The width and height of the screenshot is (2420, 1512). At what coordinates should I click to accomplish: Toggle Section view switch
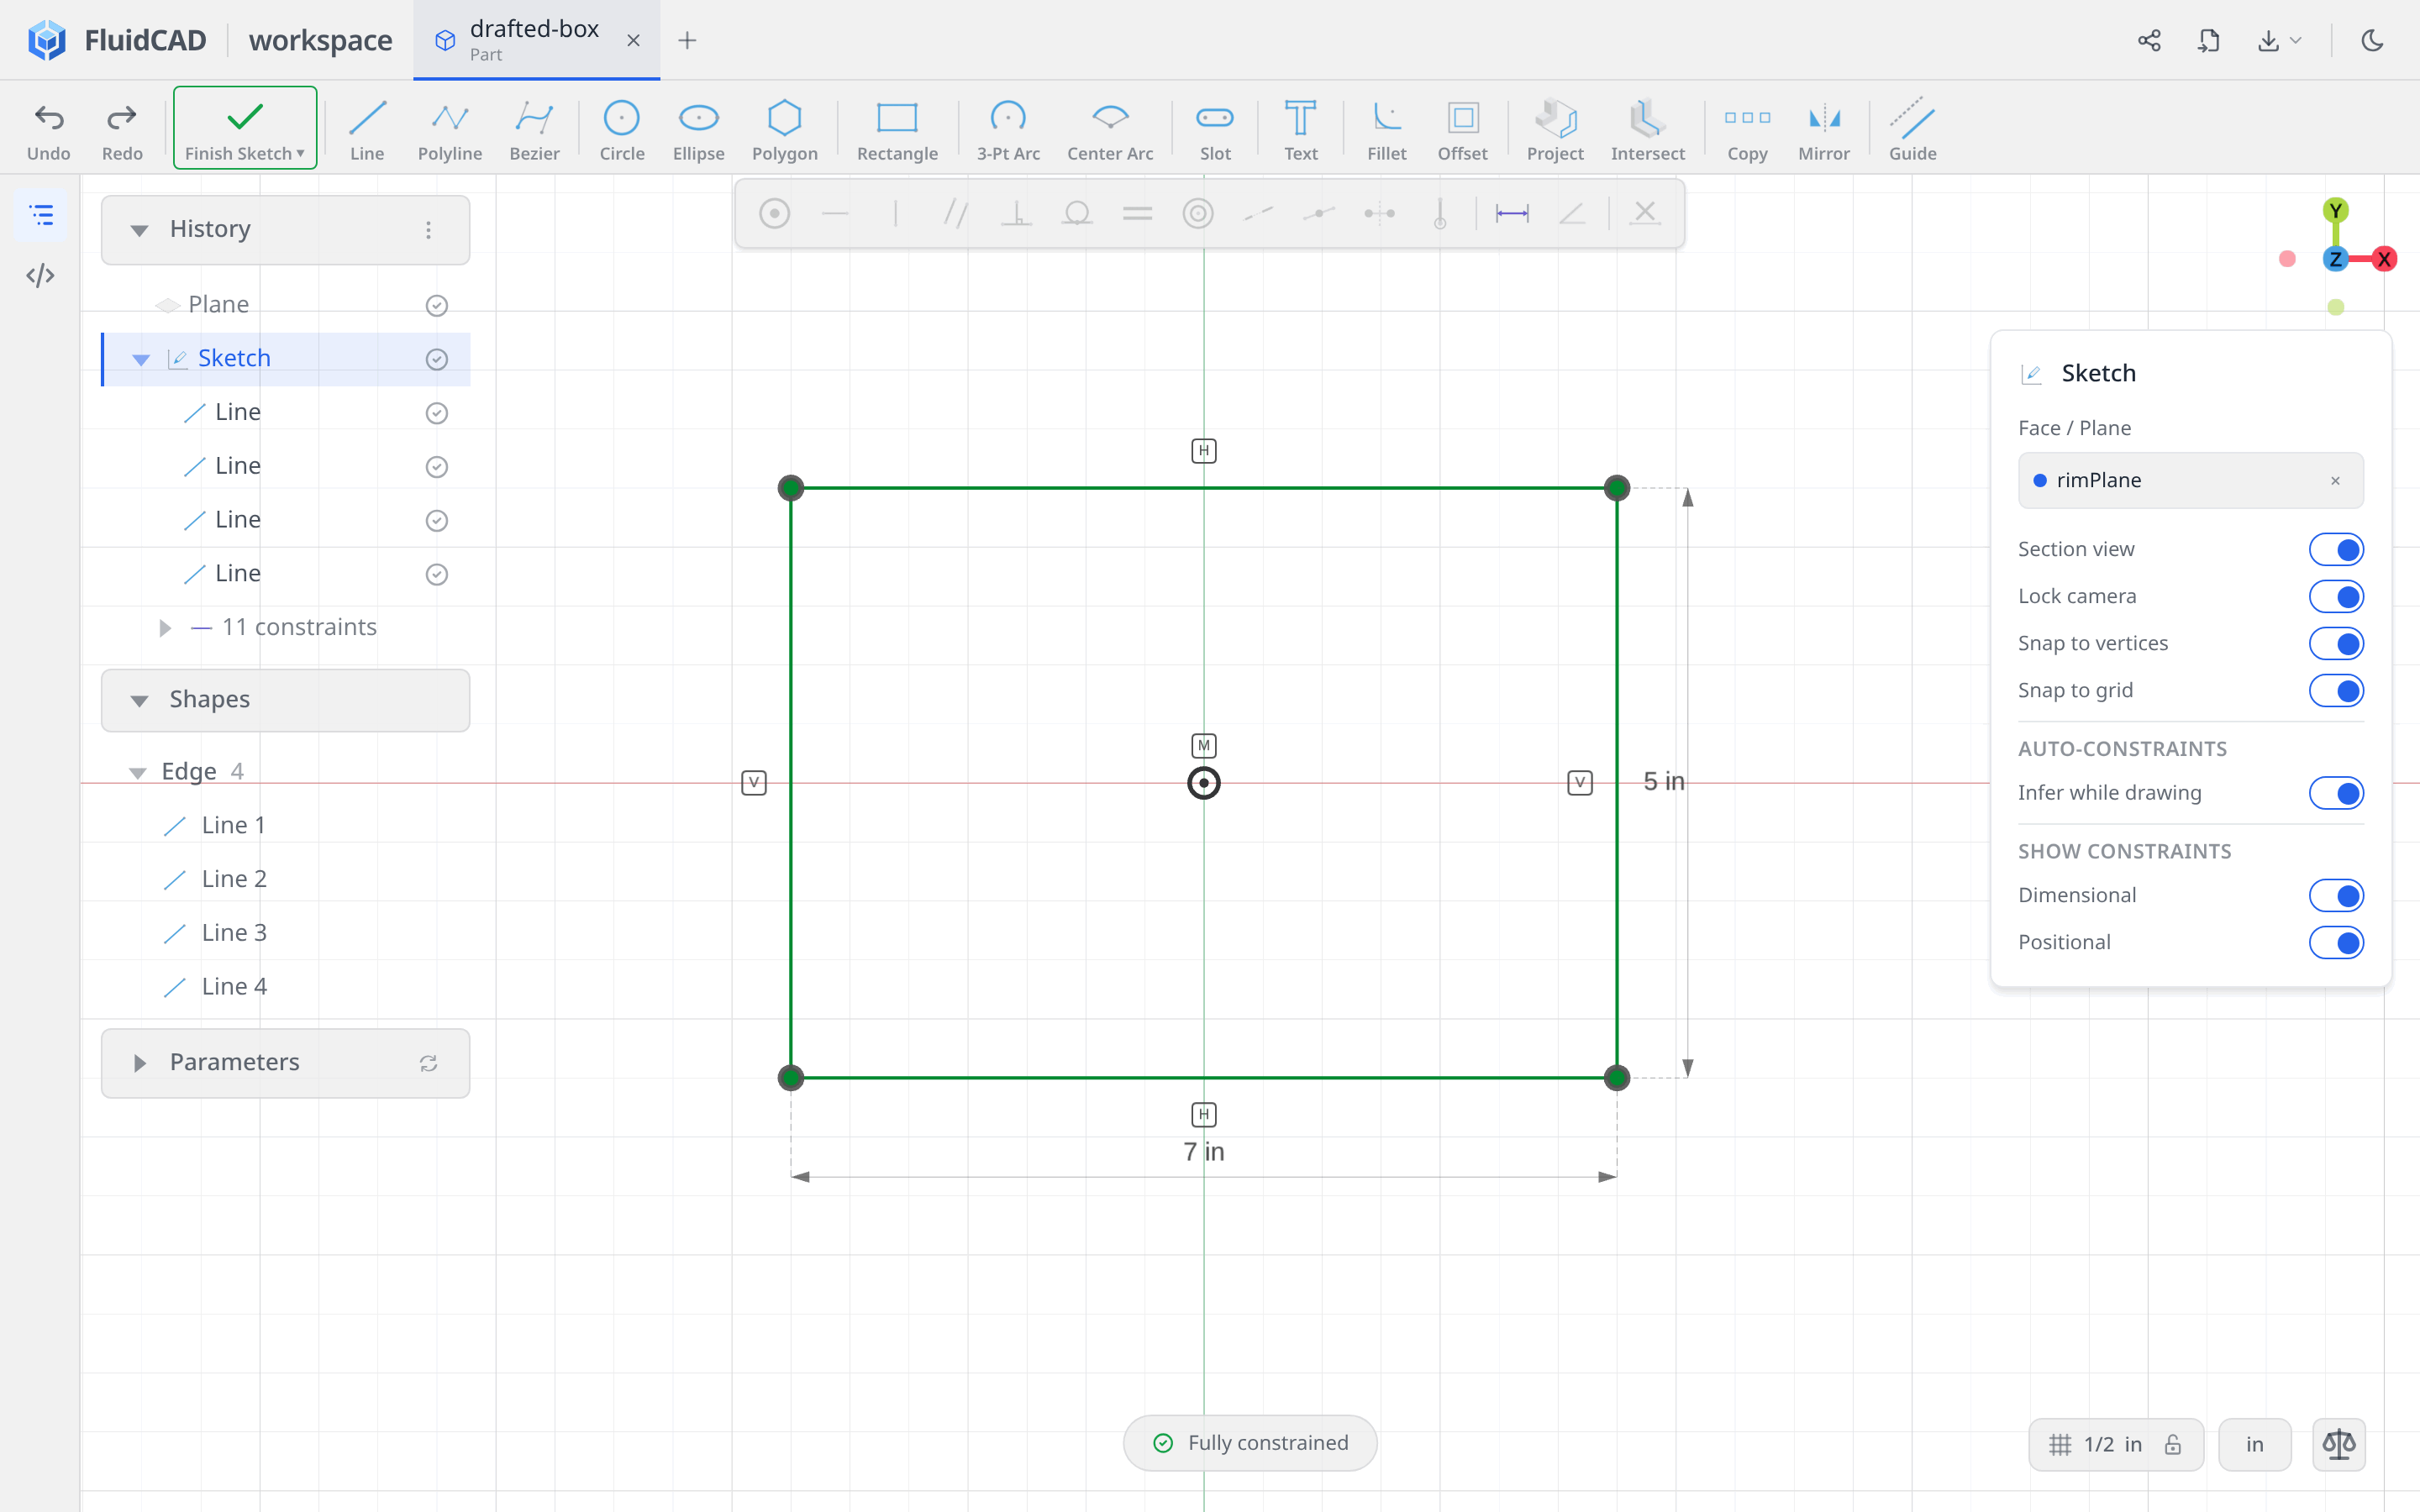pos(2336,549)
